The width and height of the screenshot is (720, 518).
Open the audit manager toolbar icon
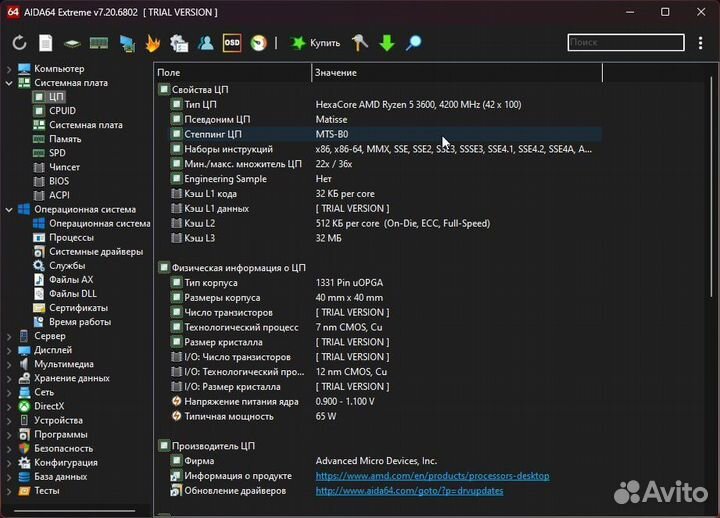(x=179, y=43)
